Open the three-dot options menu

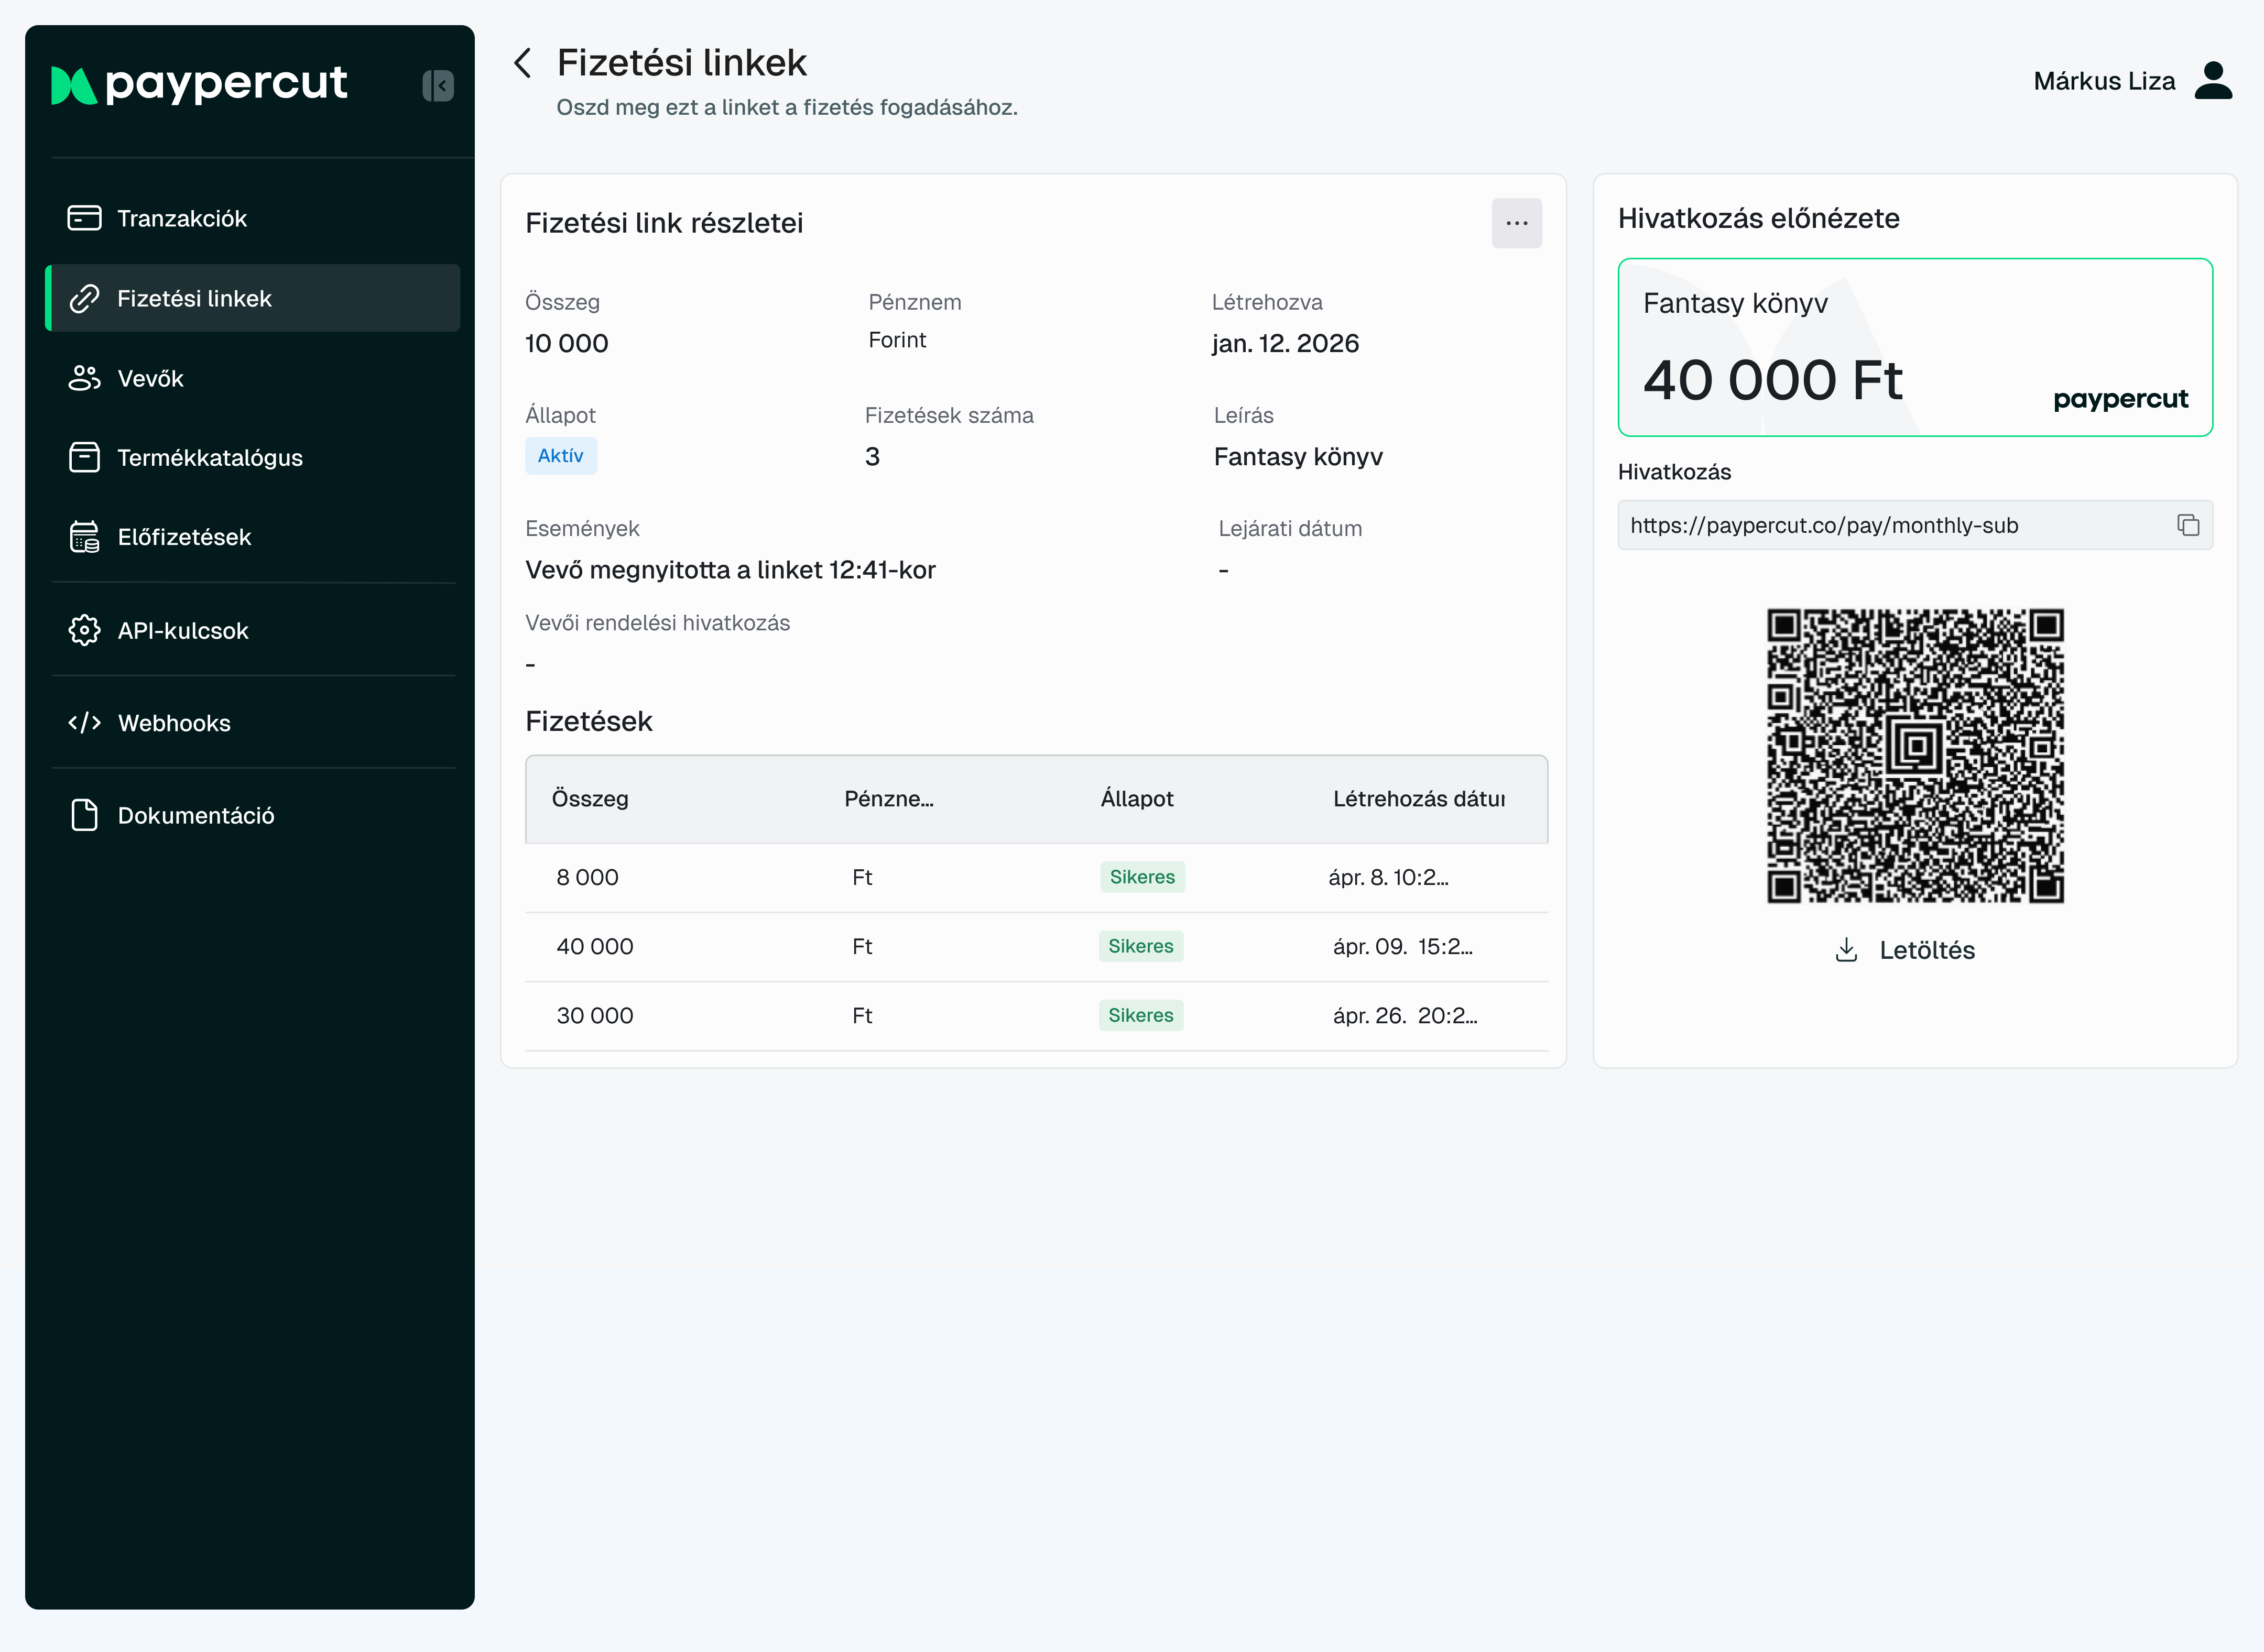[1517, 223]
